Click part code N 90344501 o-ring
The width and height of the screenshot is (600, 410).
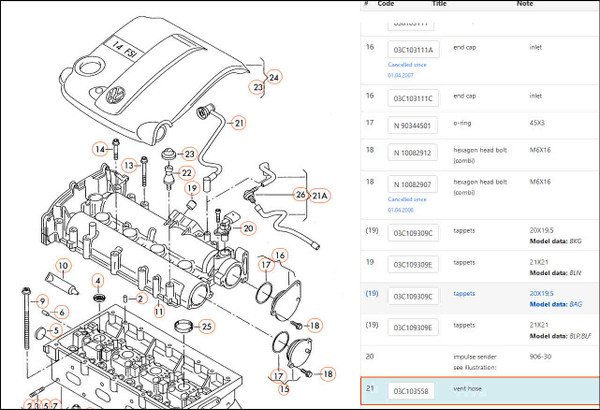point(413,125)
